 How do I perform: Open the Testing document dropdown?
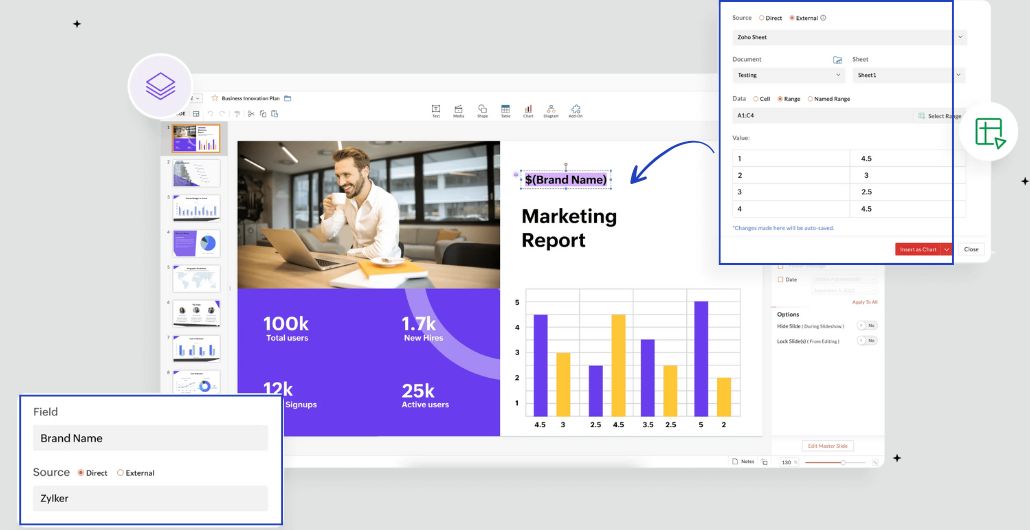(788, 76)
